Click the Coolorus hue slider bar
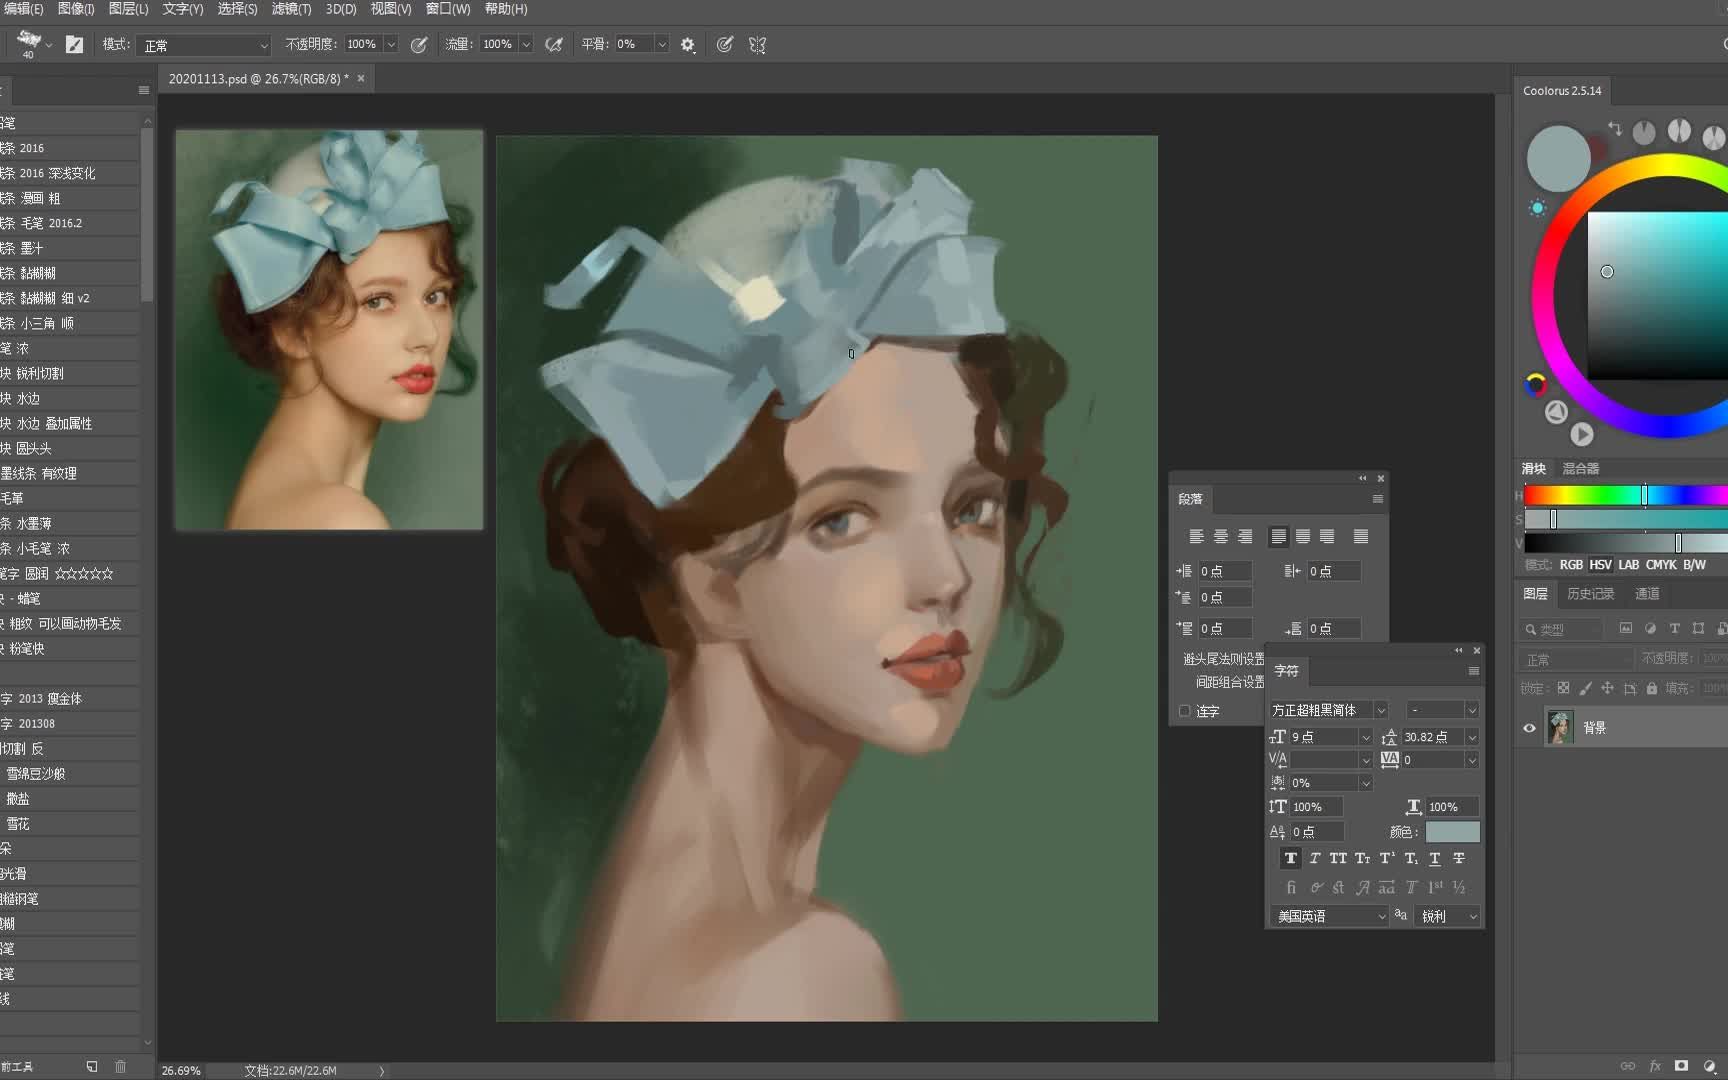This screenshot has width=1728, height=1080. pyautogui.click(x=1626, y=495)
